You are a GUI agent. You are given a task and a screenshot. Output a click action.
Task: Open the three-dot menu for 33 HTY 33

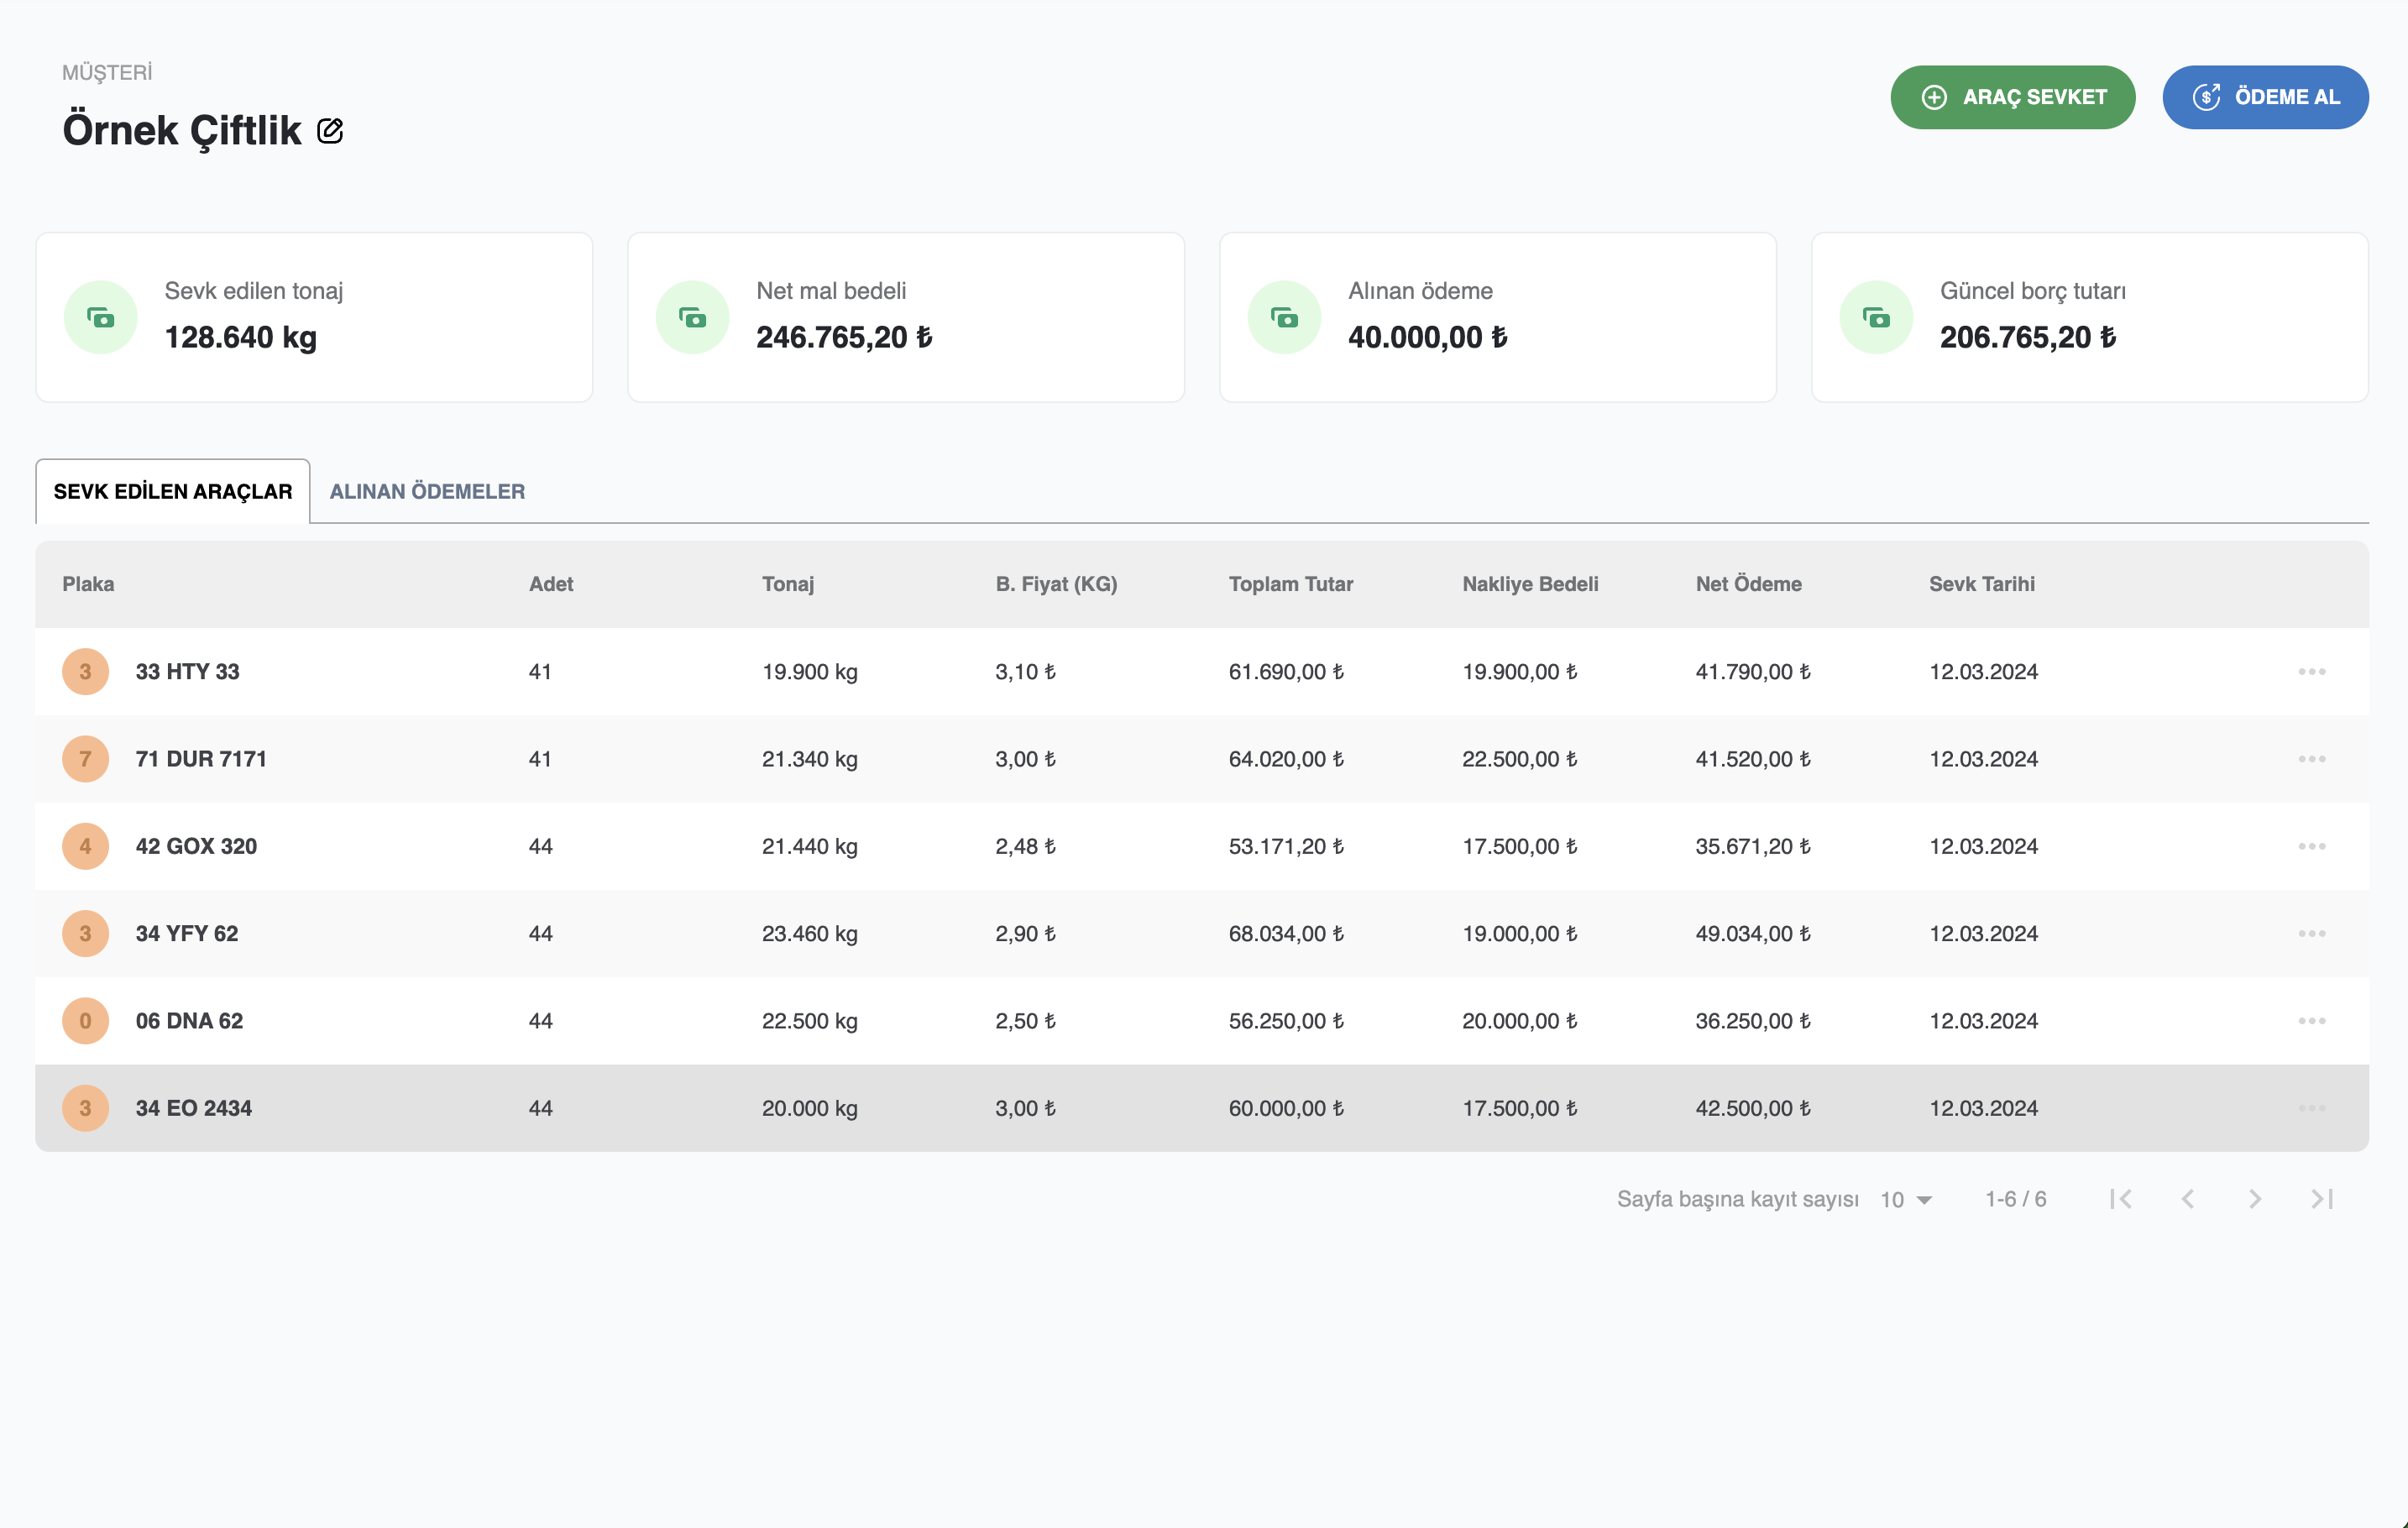tap(2311, 671)
